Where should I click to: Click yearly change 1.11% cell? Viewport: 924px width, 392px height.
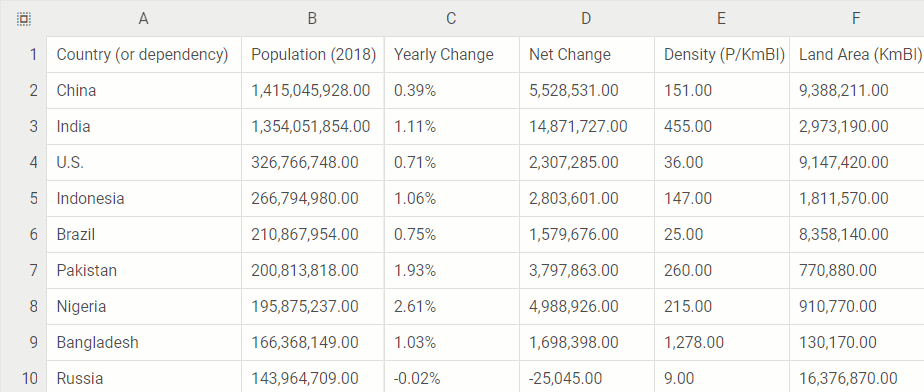click(451, 127)
